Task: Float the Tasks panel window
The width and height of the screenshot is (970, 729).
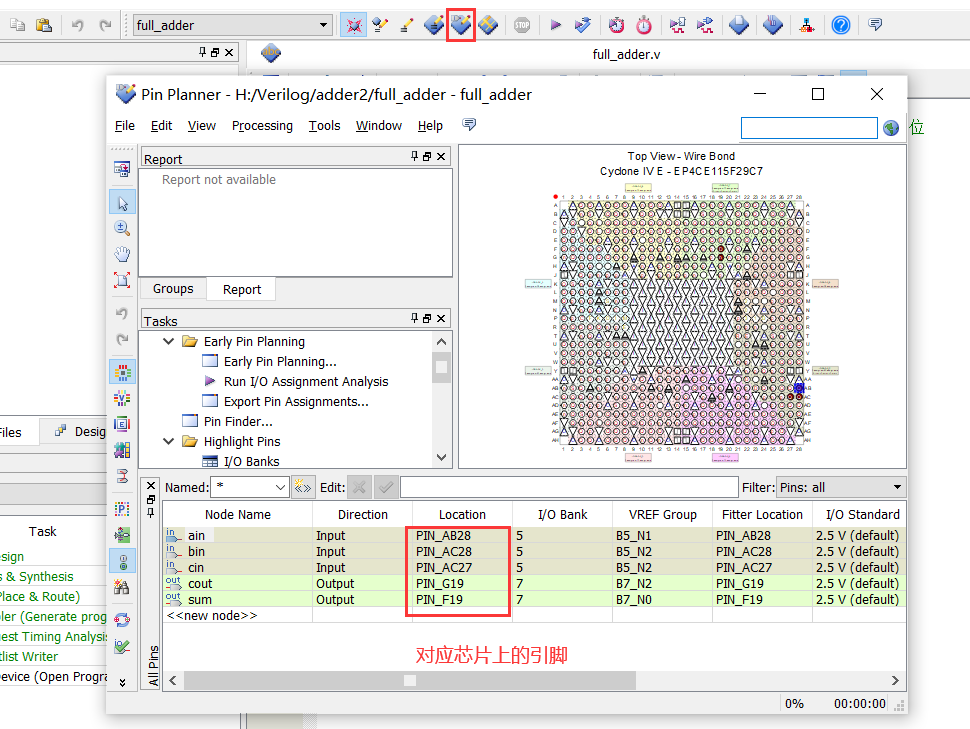Action: pyautogui.click(x=427, y=318)
